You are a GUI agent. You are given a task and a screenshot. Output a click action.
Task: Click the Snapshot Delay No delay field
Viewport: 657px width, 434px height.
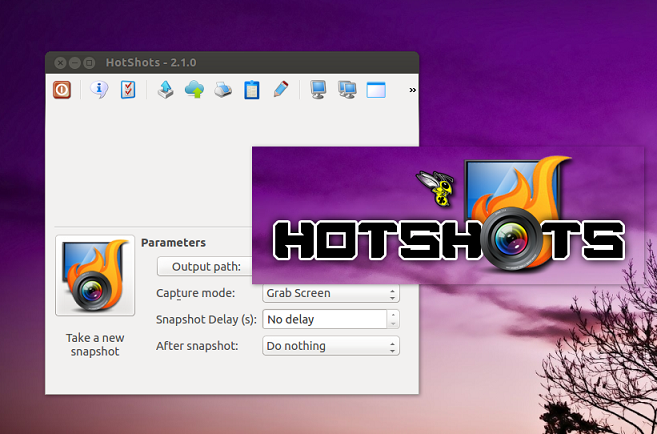point(325,319)
